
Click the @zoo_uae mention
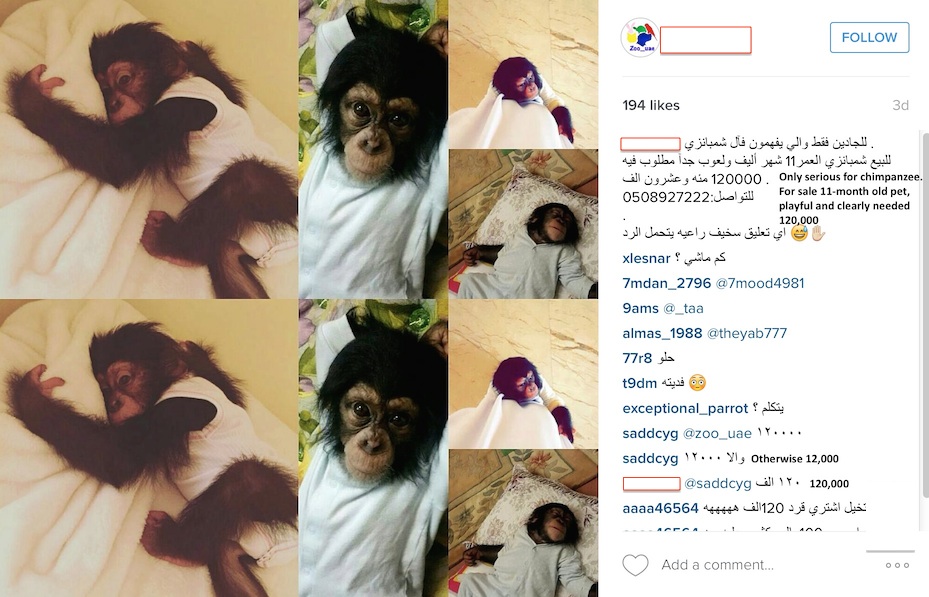717,434
